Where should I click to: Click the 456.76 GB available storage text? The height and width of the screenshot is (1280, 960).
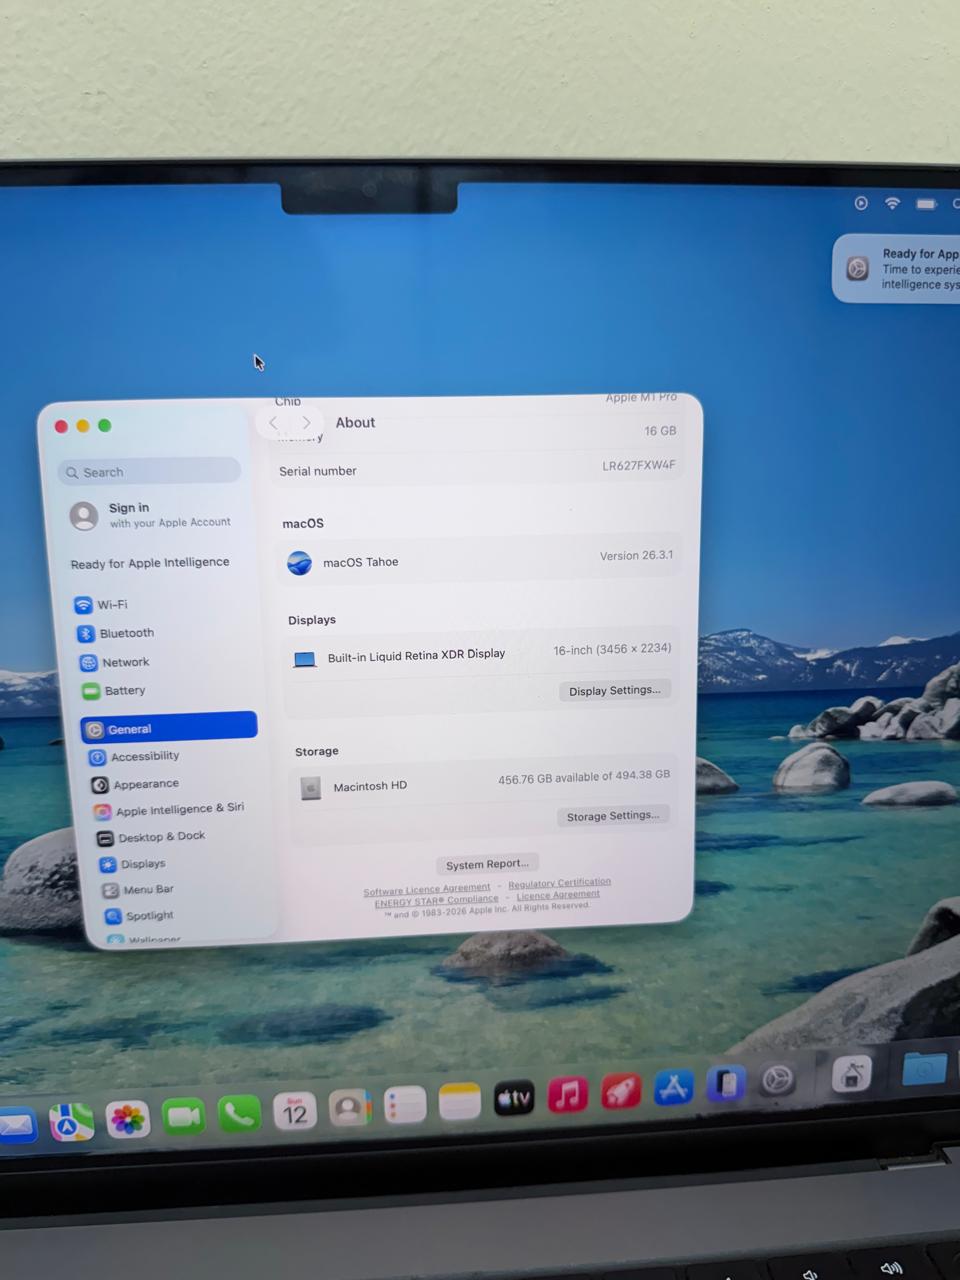584,778
